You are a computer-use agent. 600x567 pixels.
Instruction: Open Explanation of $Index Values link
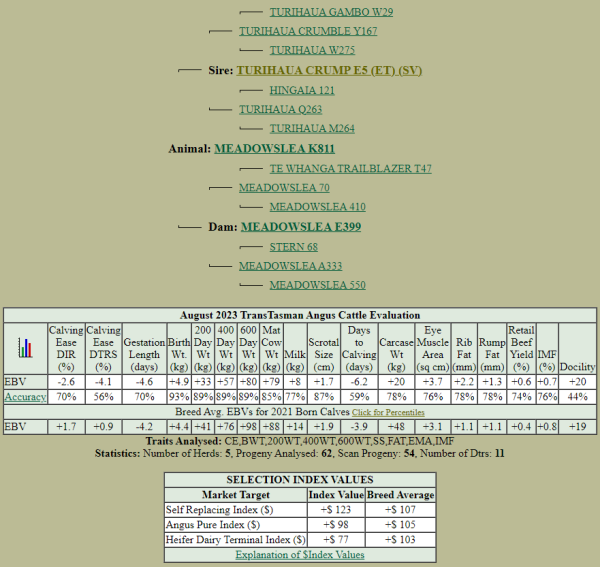point(300,555)
